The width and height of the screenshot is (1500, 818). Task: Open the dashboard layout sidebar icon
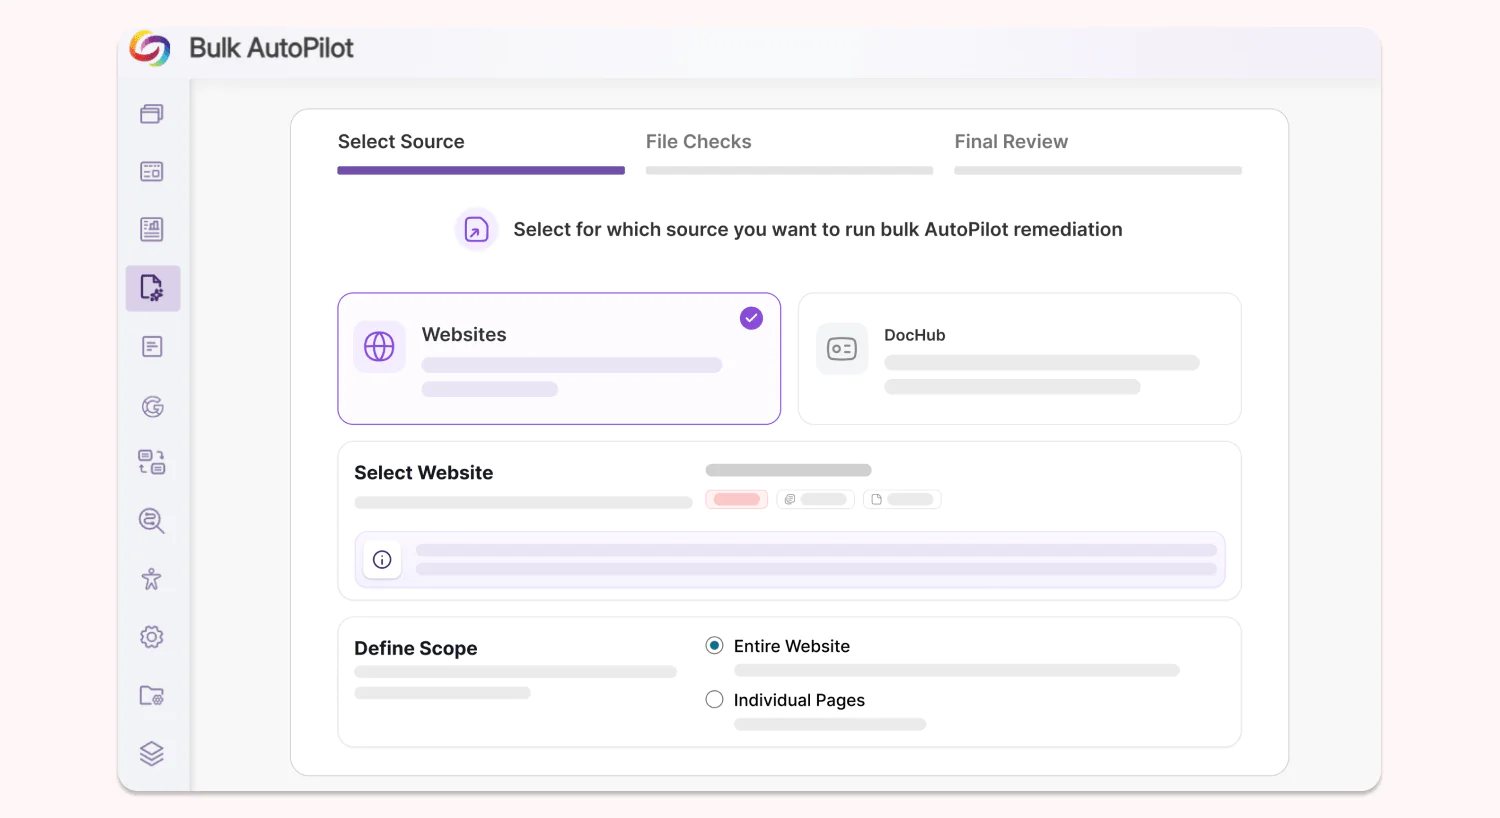(x=152, y=171)
